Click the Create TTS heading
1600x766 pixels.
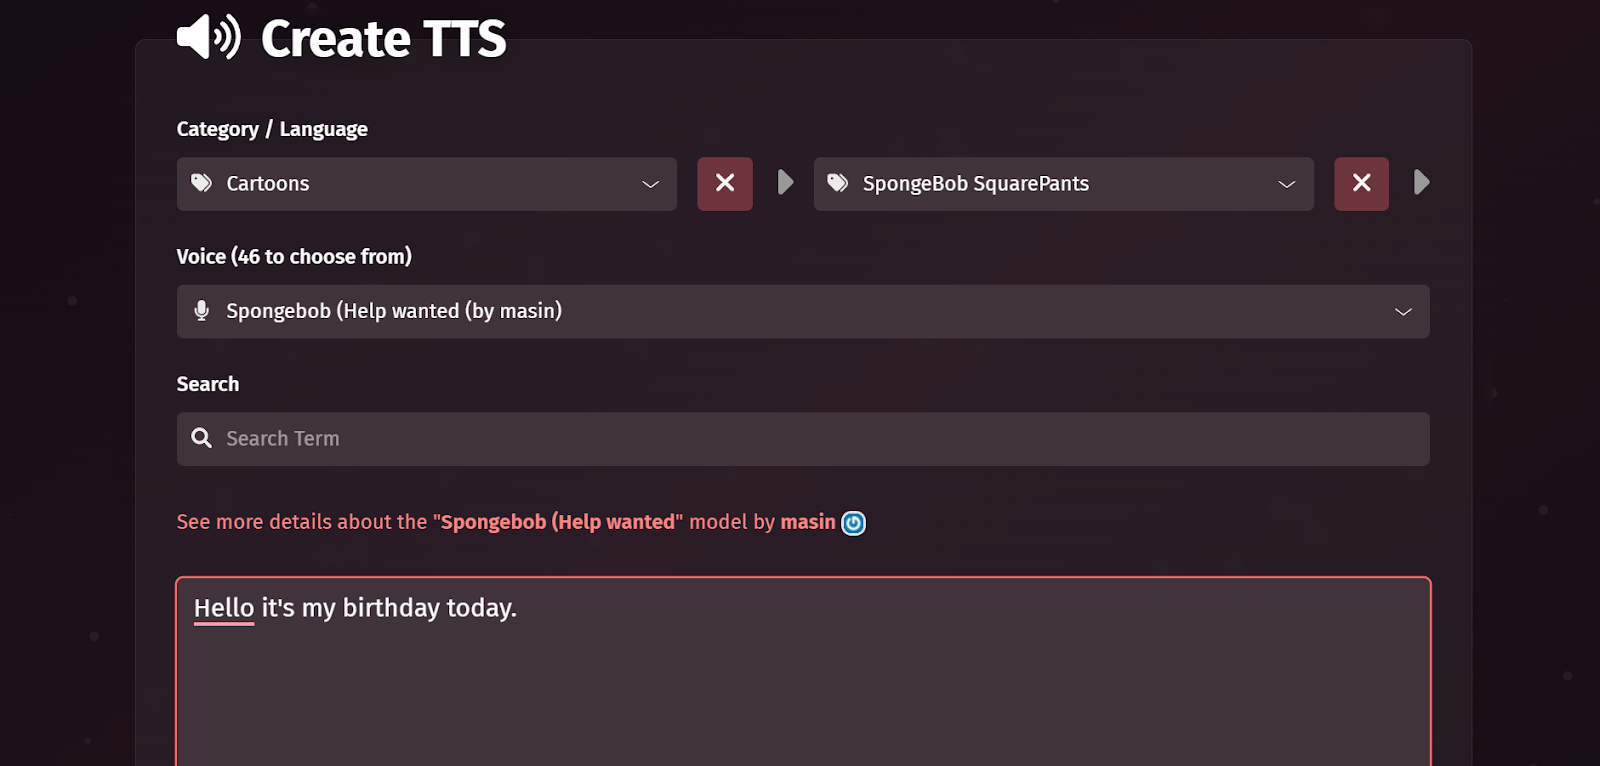pyautogui.click(x=384, y=39)
